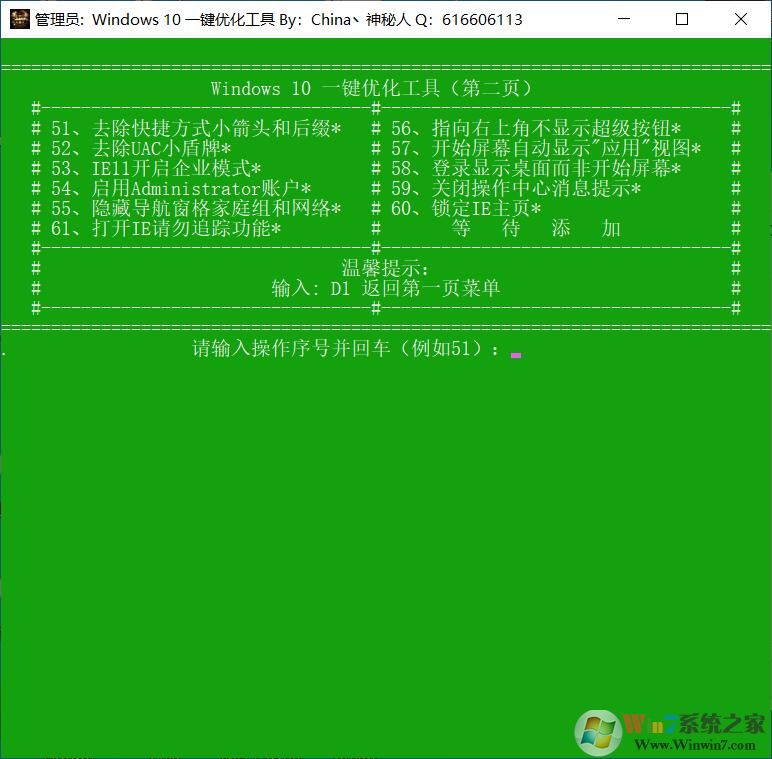Click the 等 待 添 加 placeholder text
The image size is (772, 759).
(x=536, y=229)
